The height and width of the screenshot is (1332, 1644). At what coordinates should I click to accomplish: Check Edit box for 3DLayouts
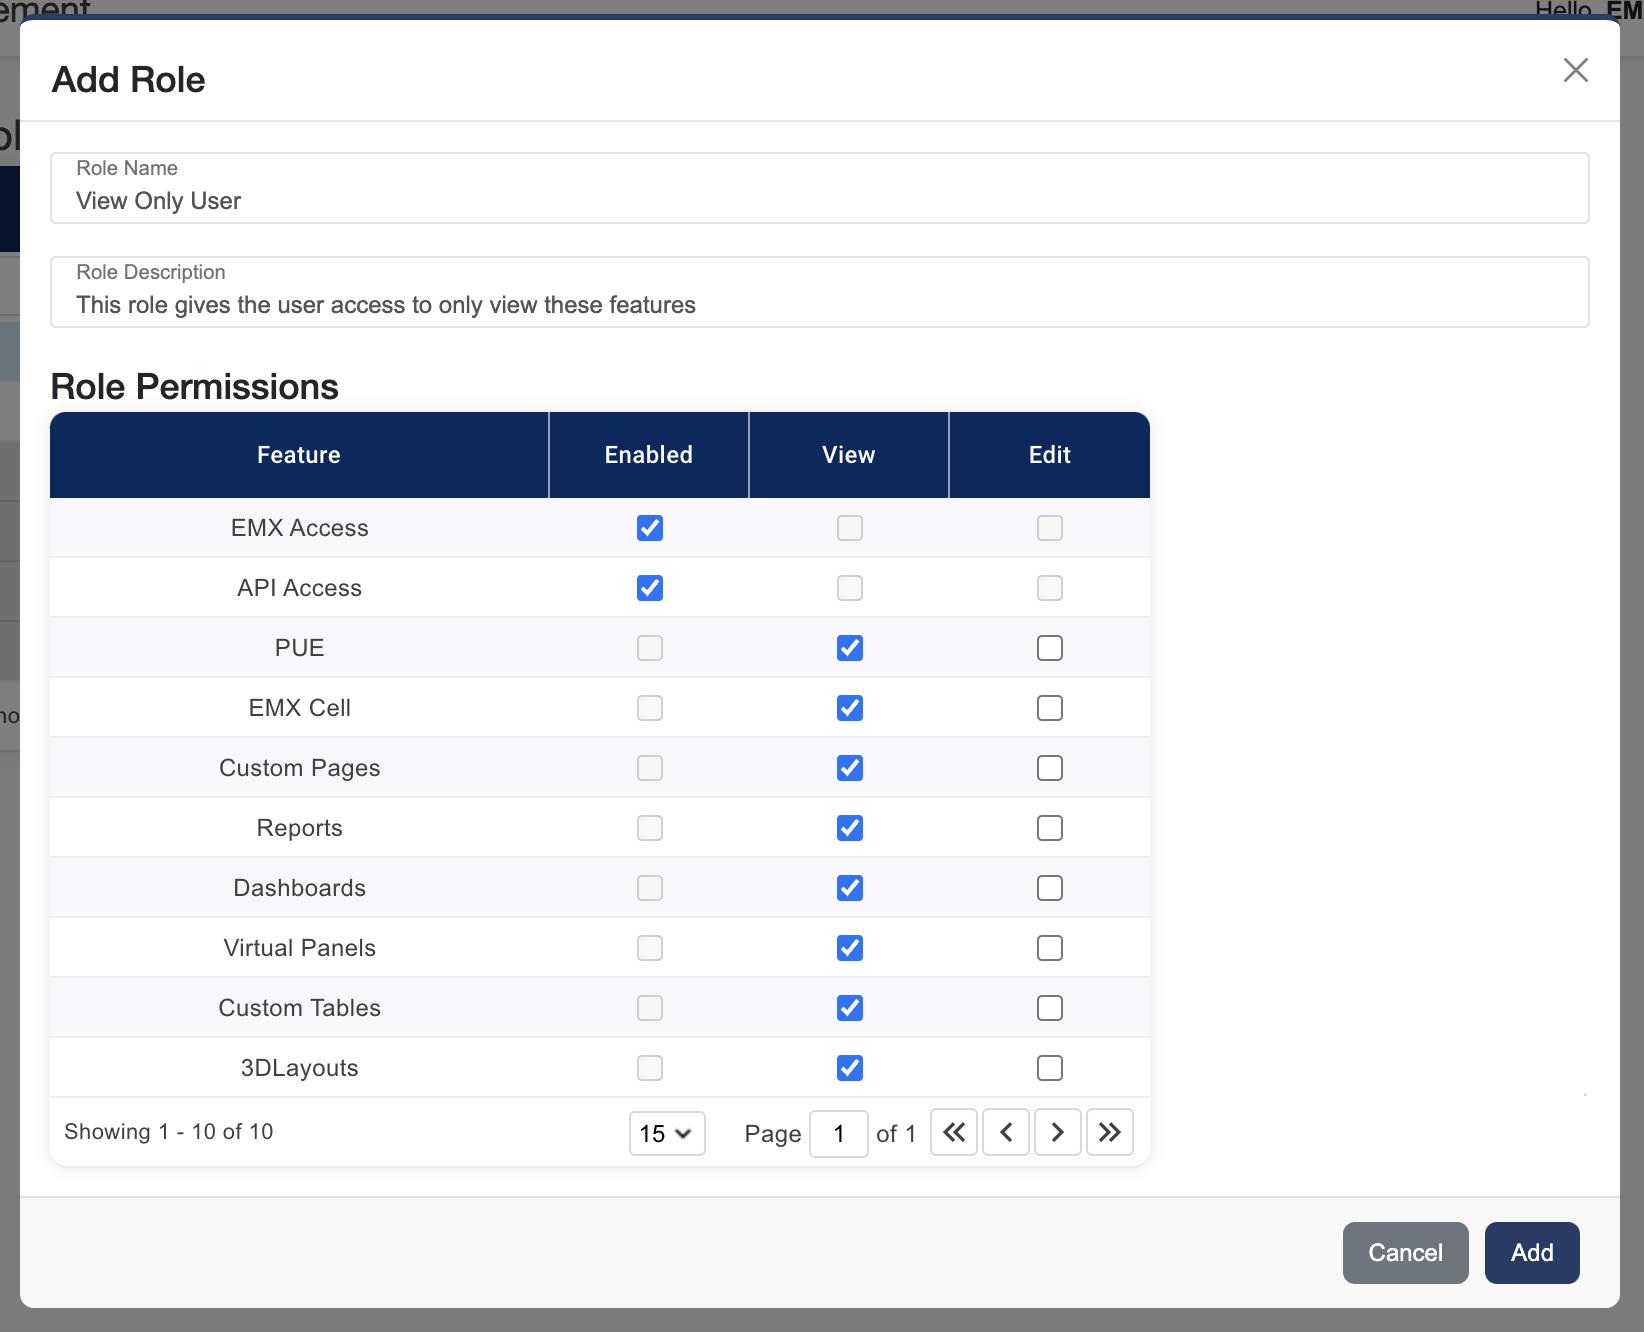click(1050, 1068)
